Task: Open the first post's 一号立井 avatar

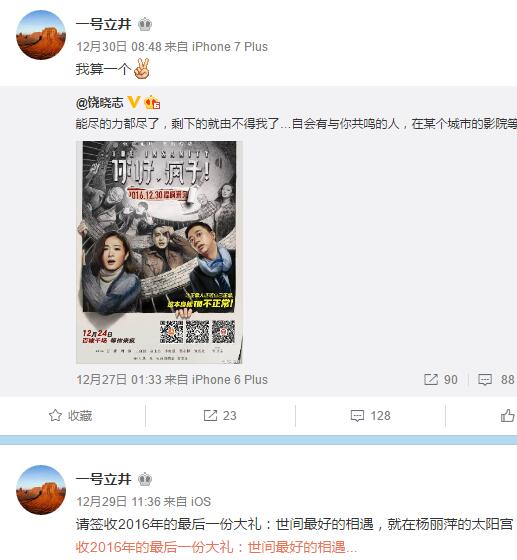Action: pyautogui.click(x=41, y=35)
